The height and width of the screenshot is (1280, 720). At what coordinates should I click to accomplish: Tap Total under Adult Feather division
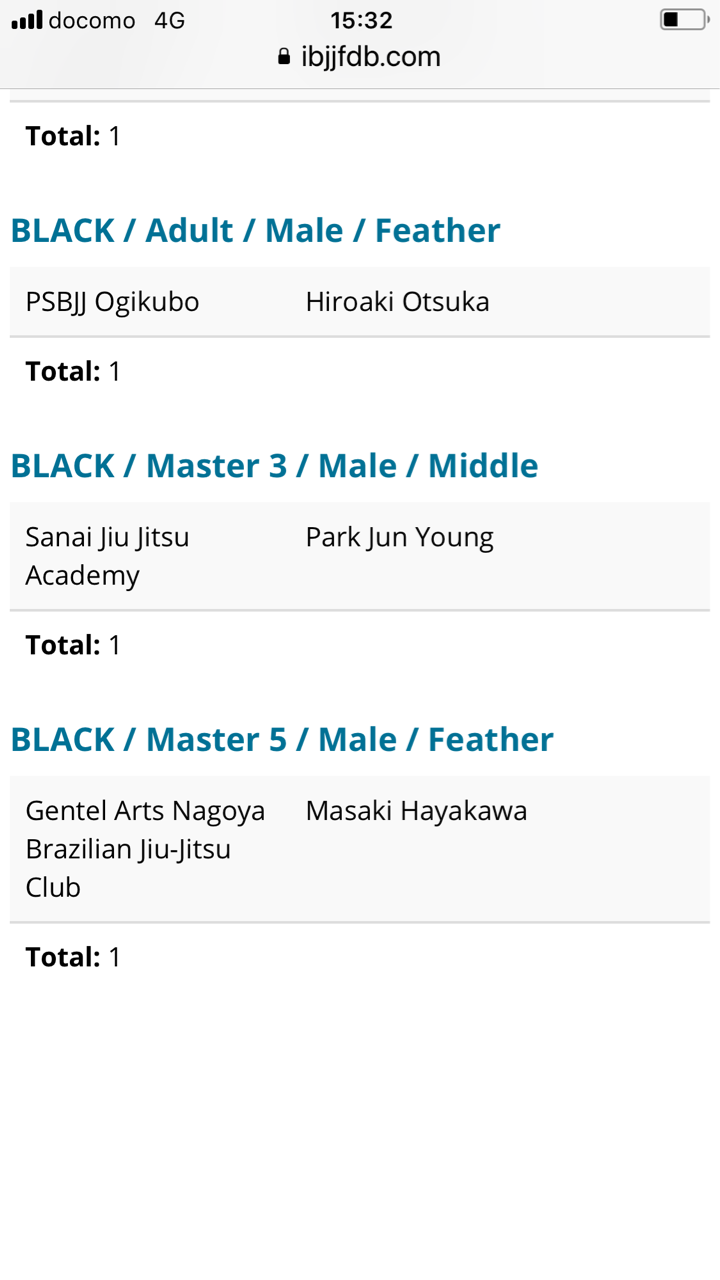(73, 372)
